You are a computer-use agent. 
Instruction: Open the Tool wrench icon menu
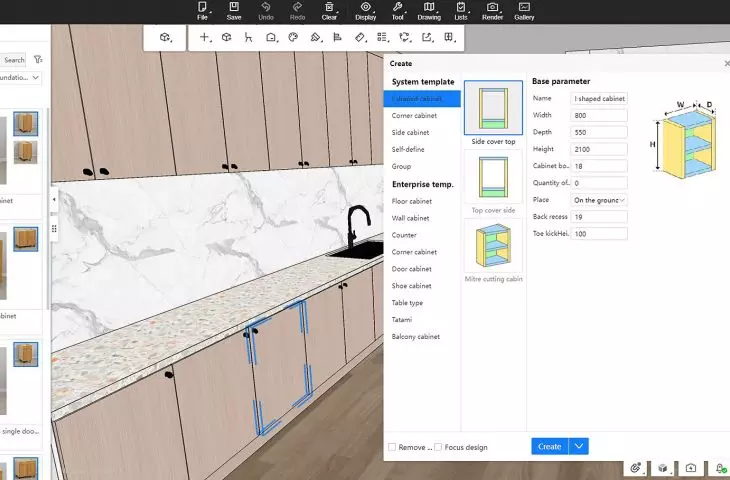click(x=397, y=7)
